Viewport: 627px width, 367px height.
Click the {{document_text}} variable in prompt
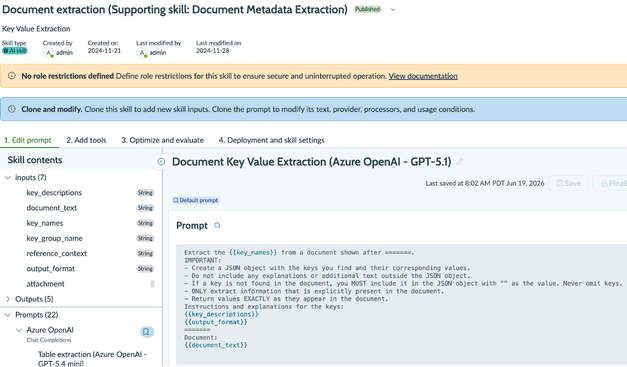pos(216,345)
